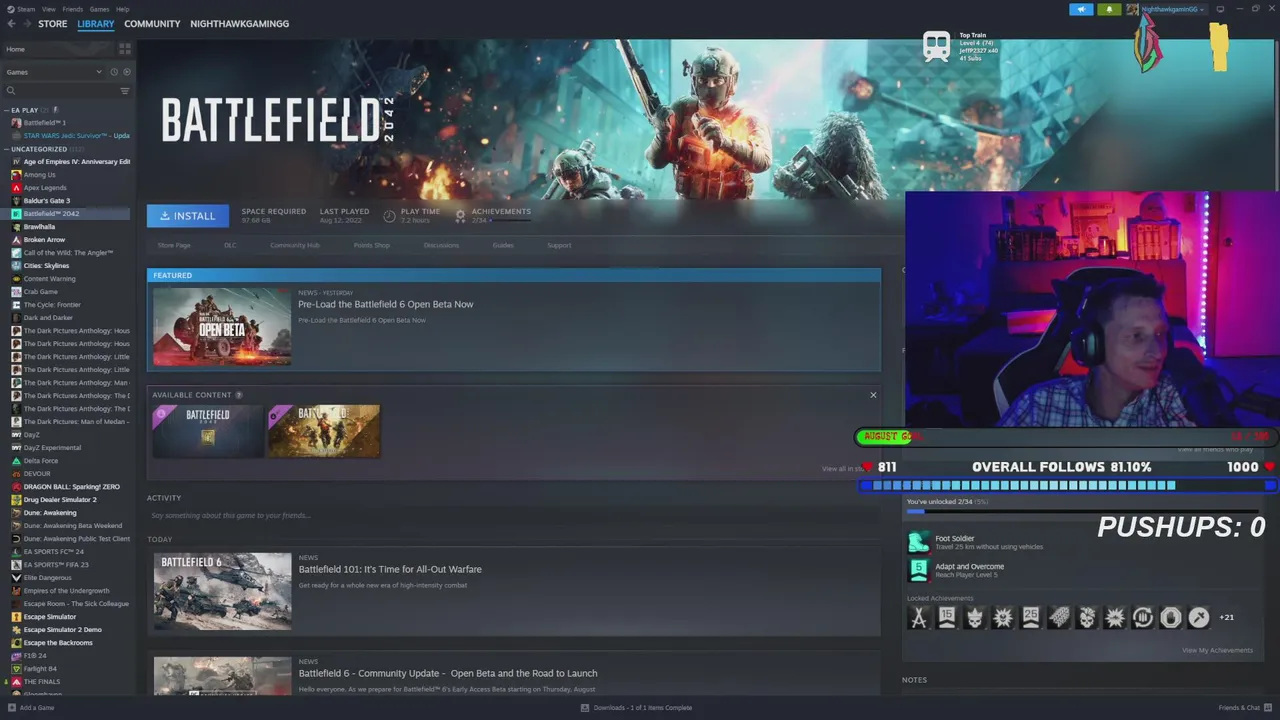This screenshot has width=1280, height=720.
Task: Select the Foot Soldier achievement icon
Action: point(918,542)
